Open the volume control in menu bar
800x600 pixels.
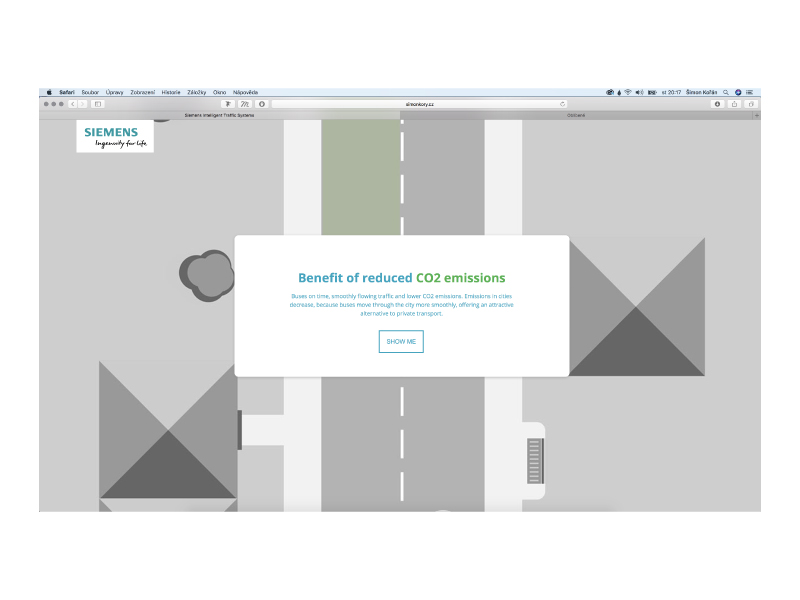tap(639, 92)
